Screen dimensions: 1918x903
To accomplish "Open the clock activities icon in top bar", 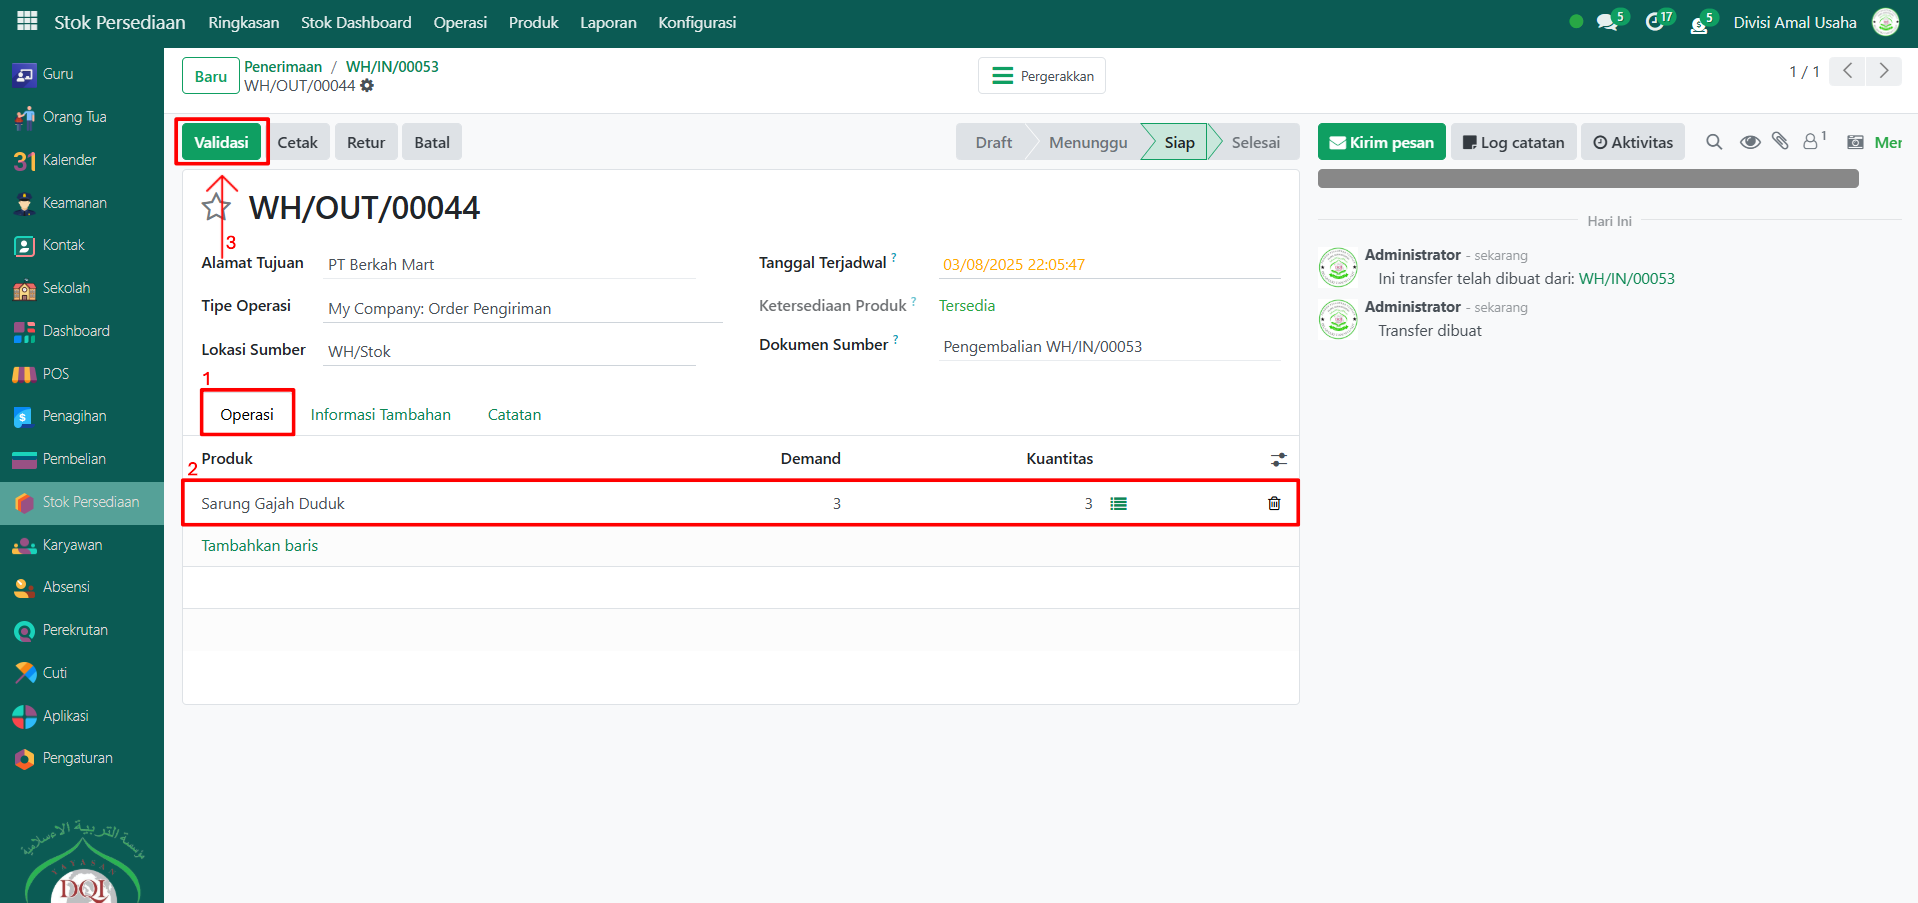I will pos(1655,22).
